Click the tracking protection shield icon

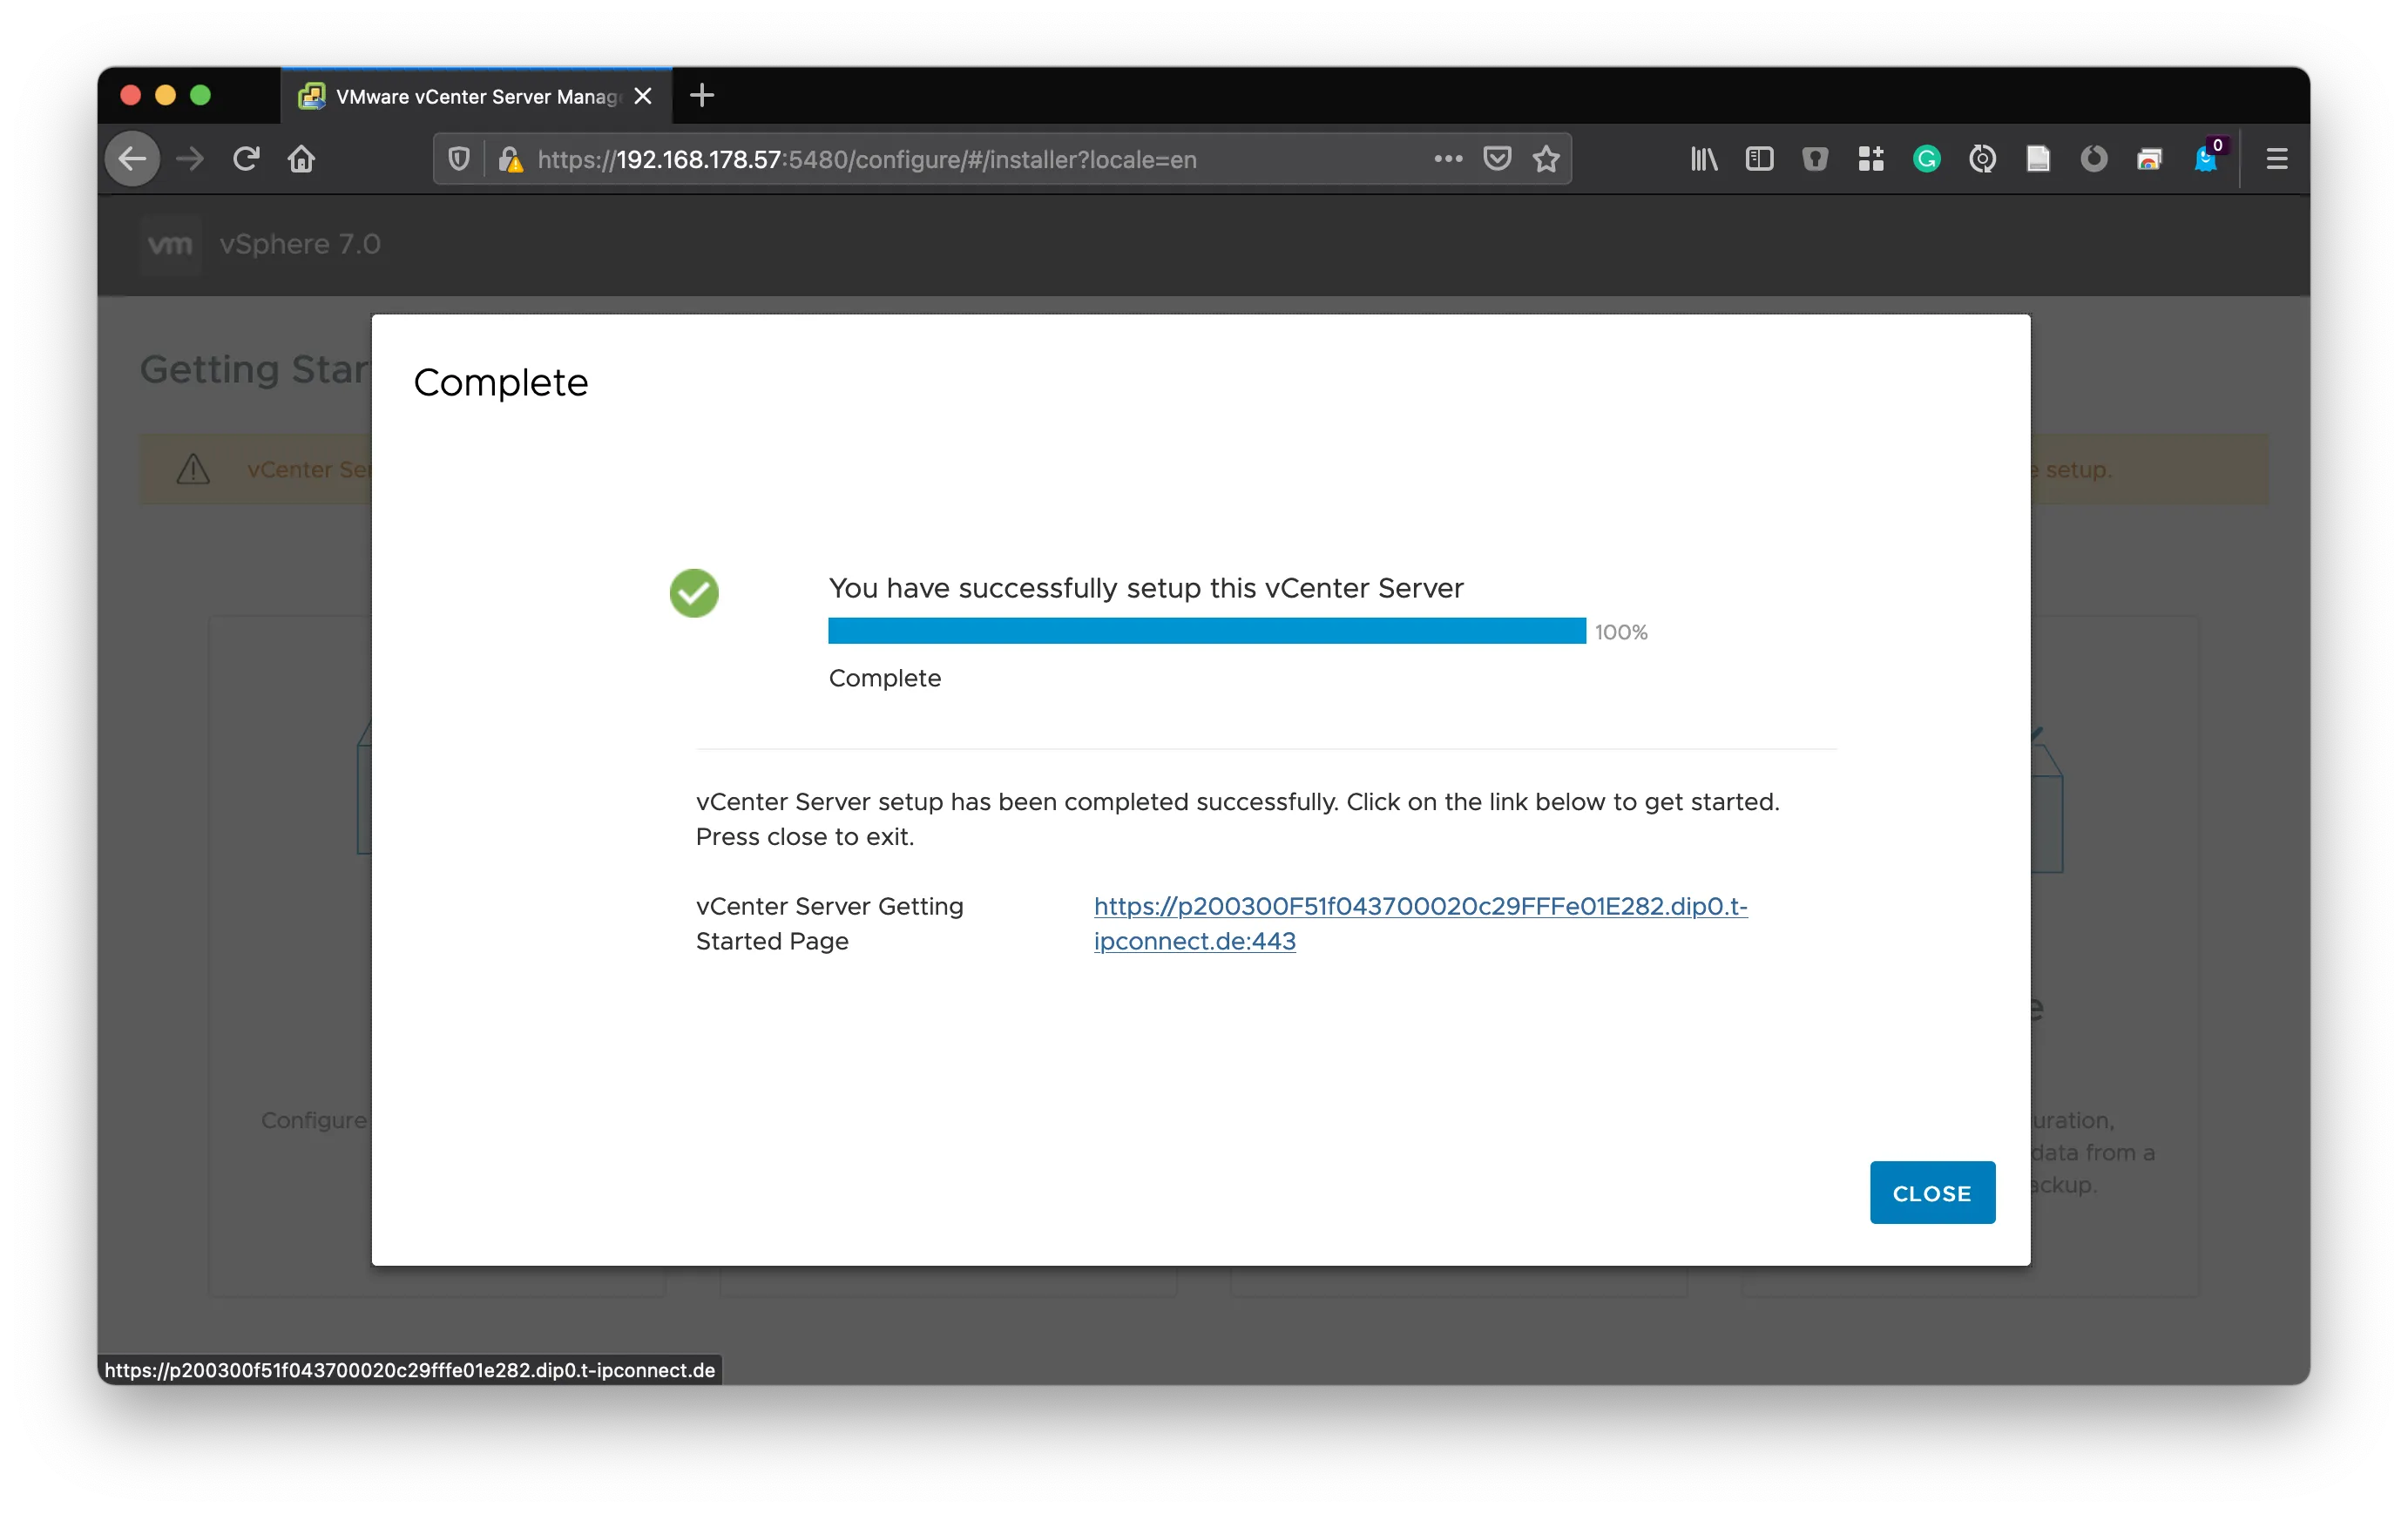[x=459, y=159]
